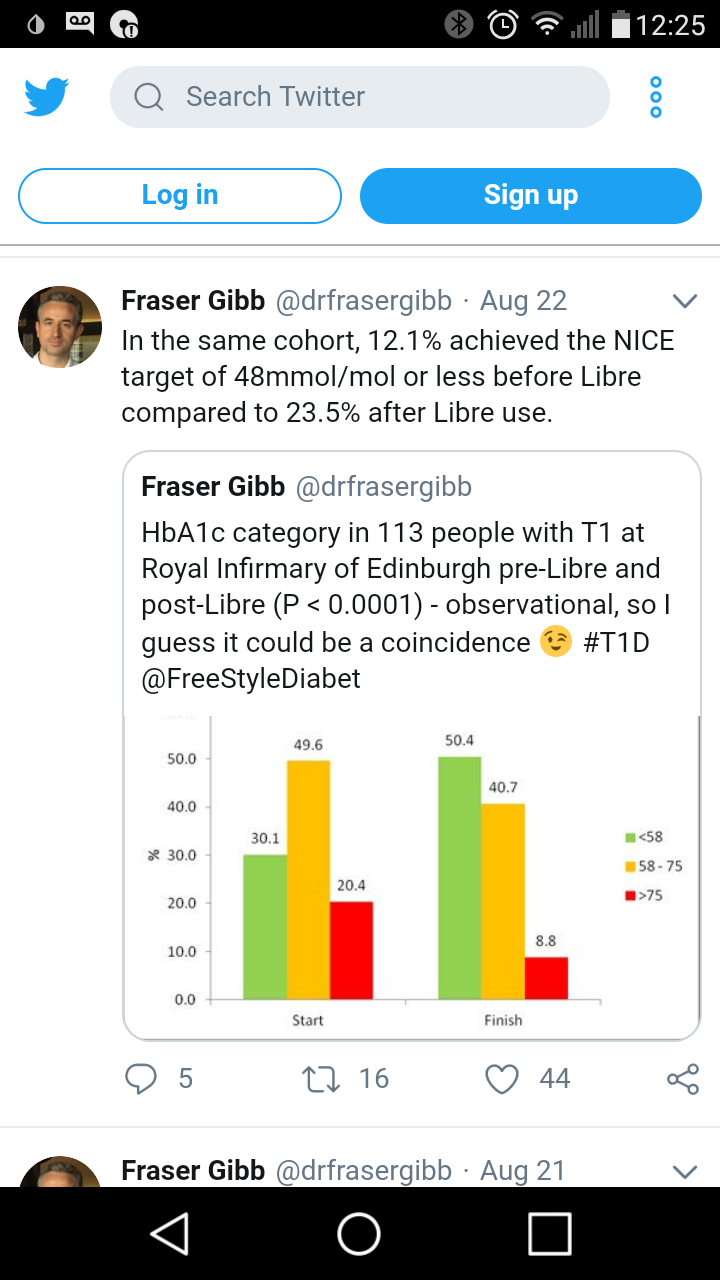Viewport: 720px width, 1280px height.
Task: Open the three-dot overflow menu
Action: pos(656,97)
